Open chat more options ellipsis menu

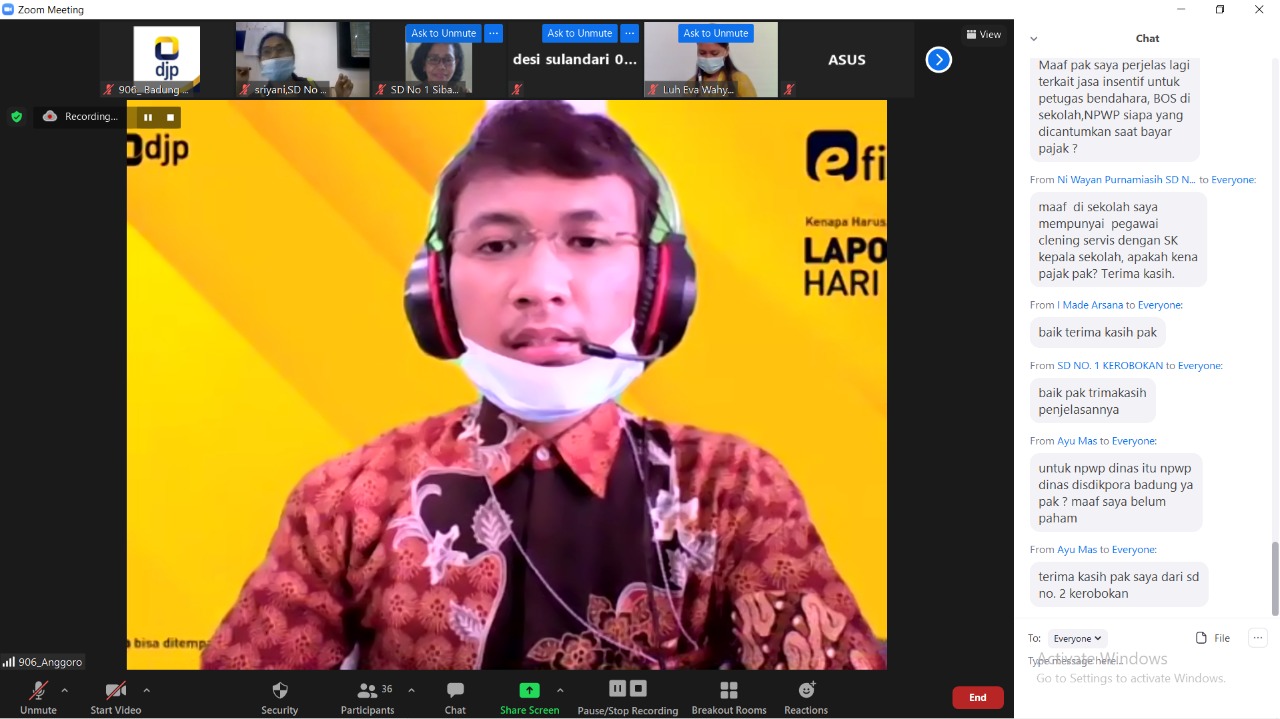(1258, 638)
